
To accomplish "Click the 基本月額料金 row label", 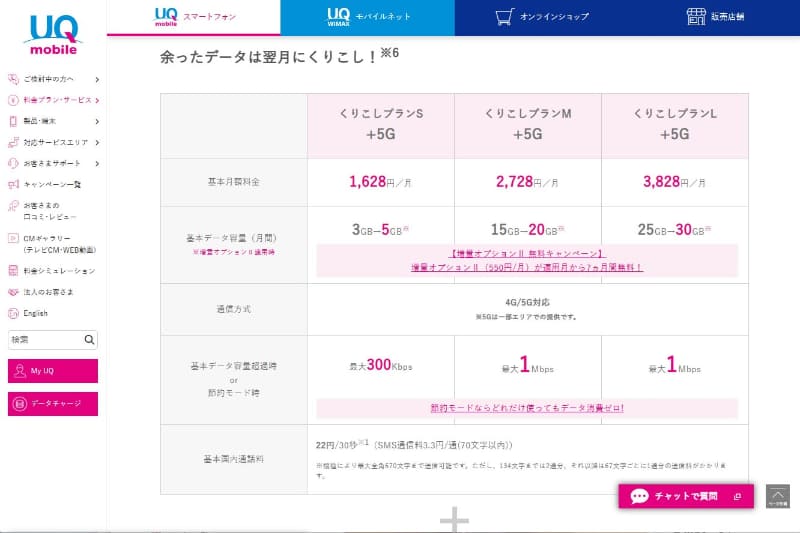I will coord(233,182).
